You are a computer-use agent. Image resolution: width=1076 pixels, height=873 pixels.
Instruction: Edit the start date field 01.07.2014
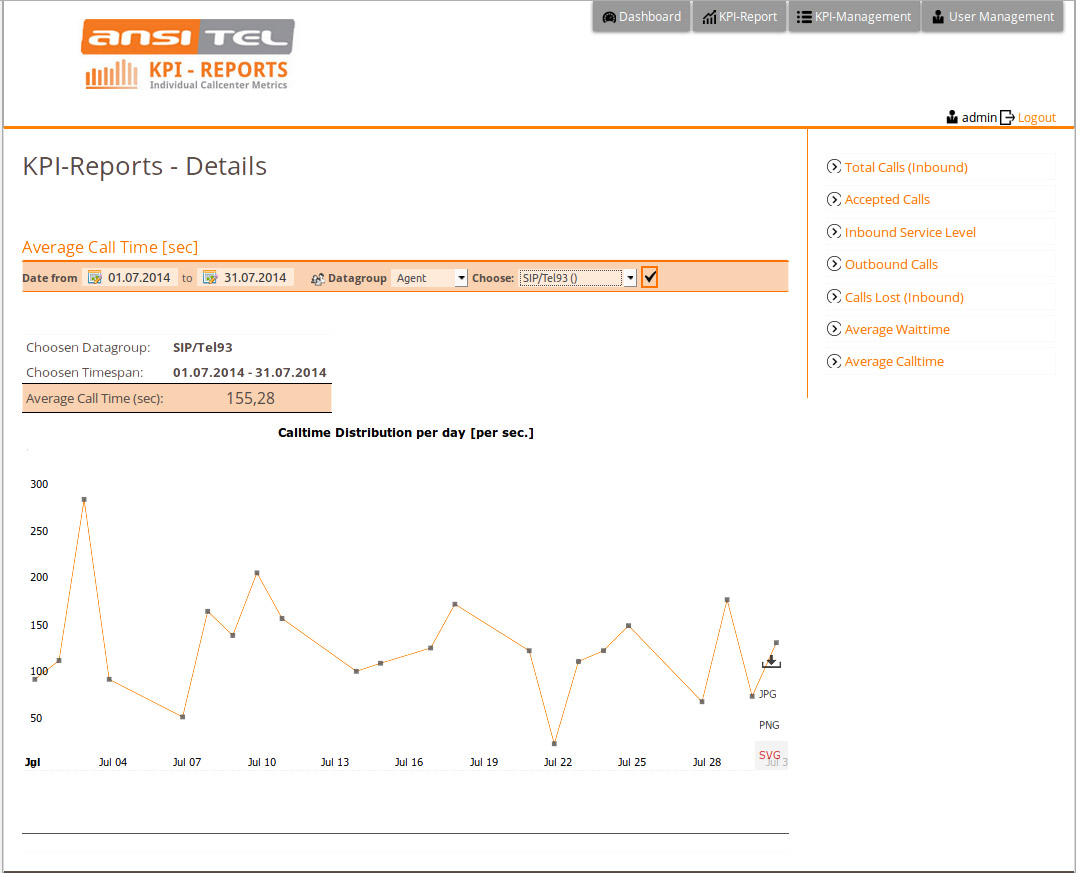139,277
